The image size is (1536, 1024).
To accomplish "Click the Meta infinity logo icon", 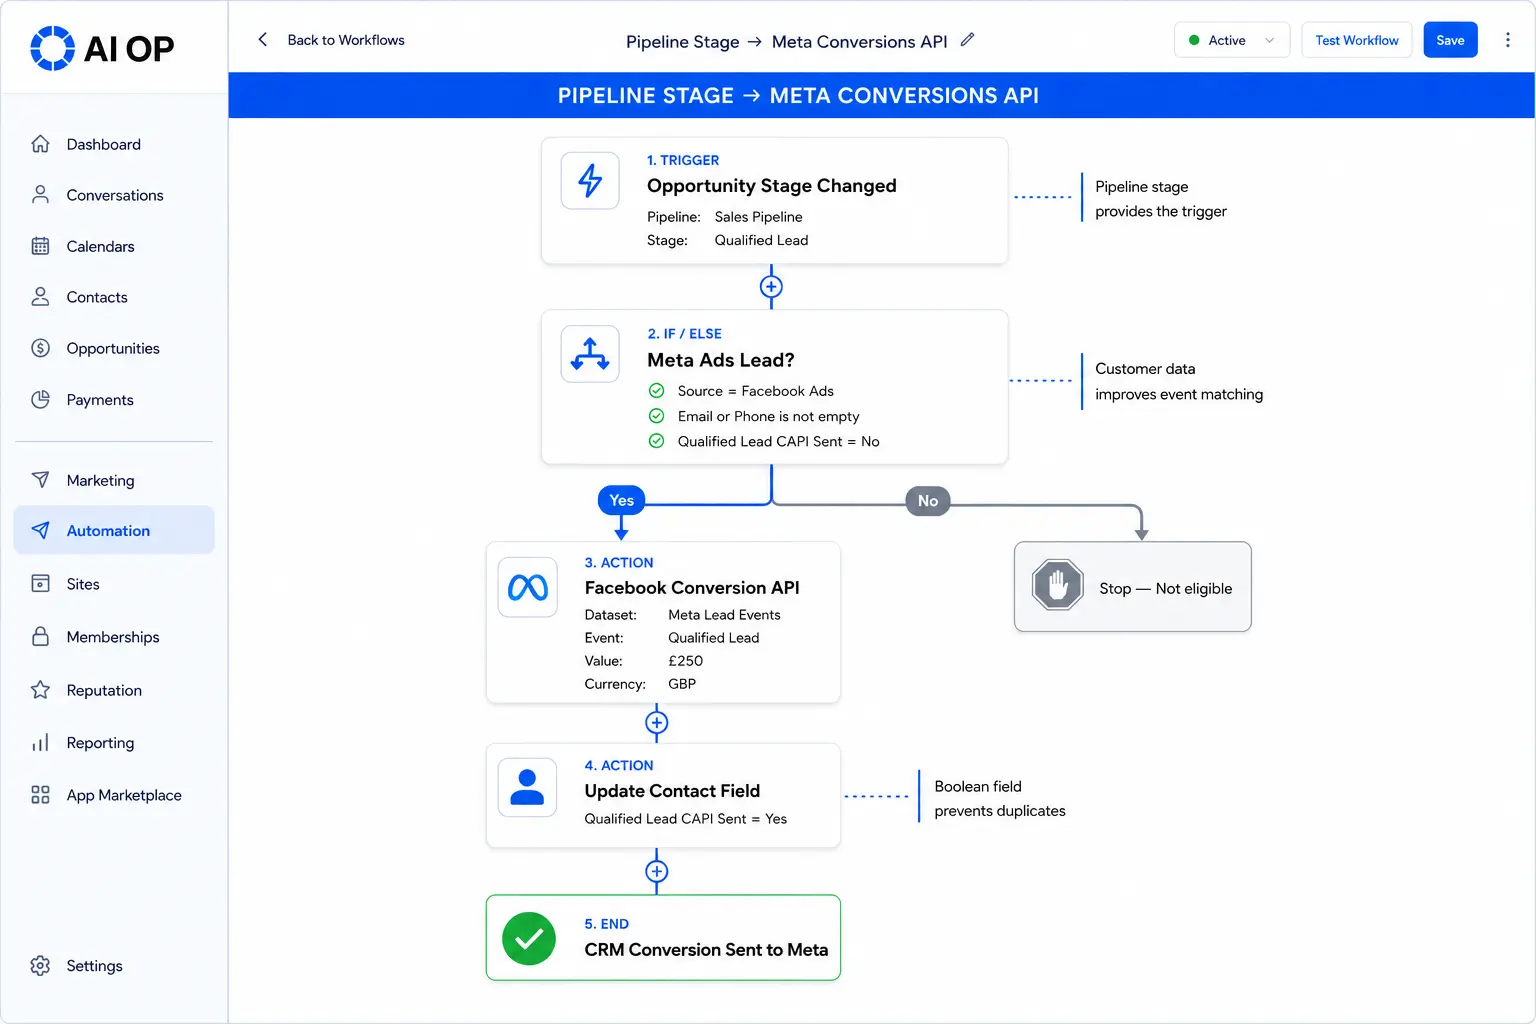I will coord(527,587).
